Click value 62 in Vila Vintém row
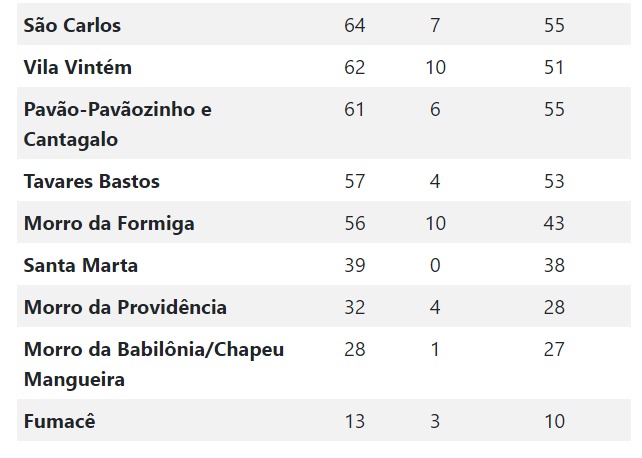The height and width of the screenshot is (458, 642). coord(355,68)
